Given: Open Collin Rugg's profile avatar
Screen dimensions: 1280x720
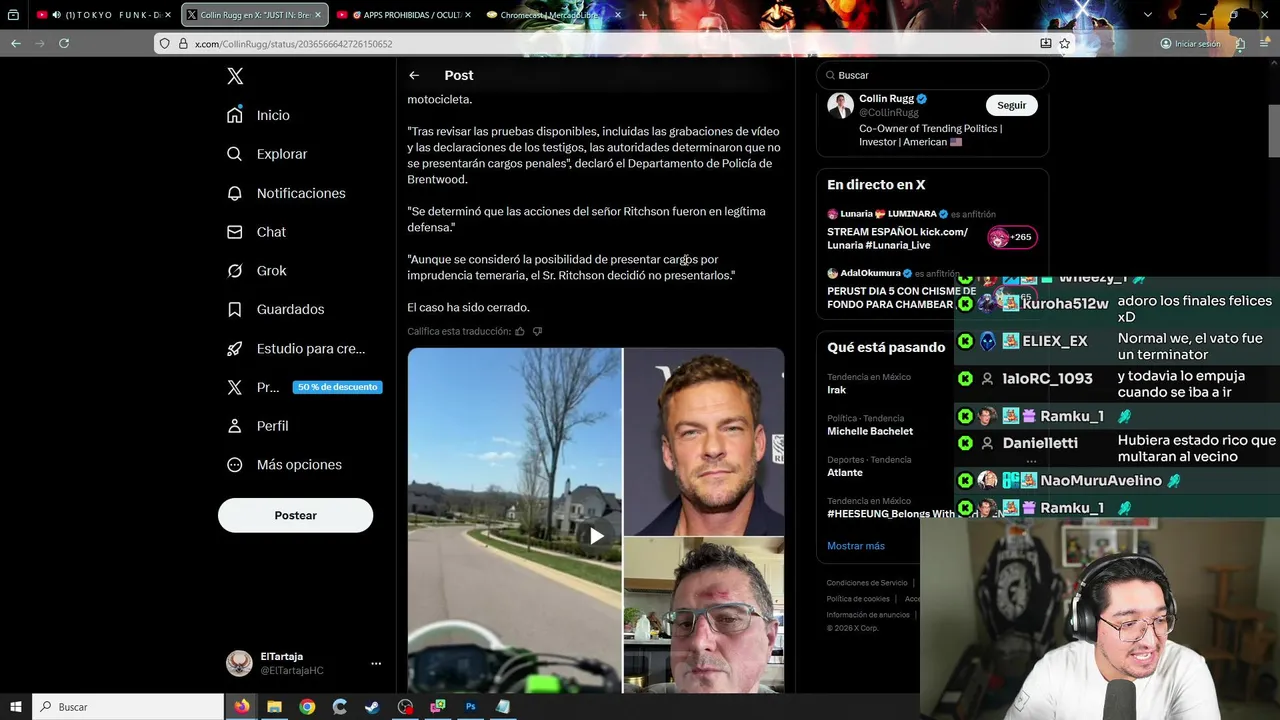Looking at the screenshot, I should pos(840,106).
